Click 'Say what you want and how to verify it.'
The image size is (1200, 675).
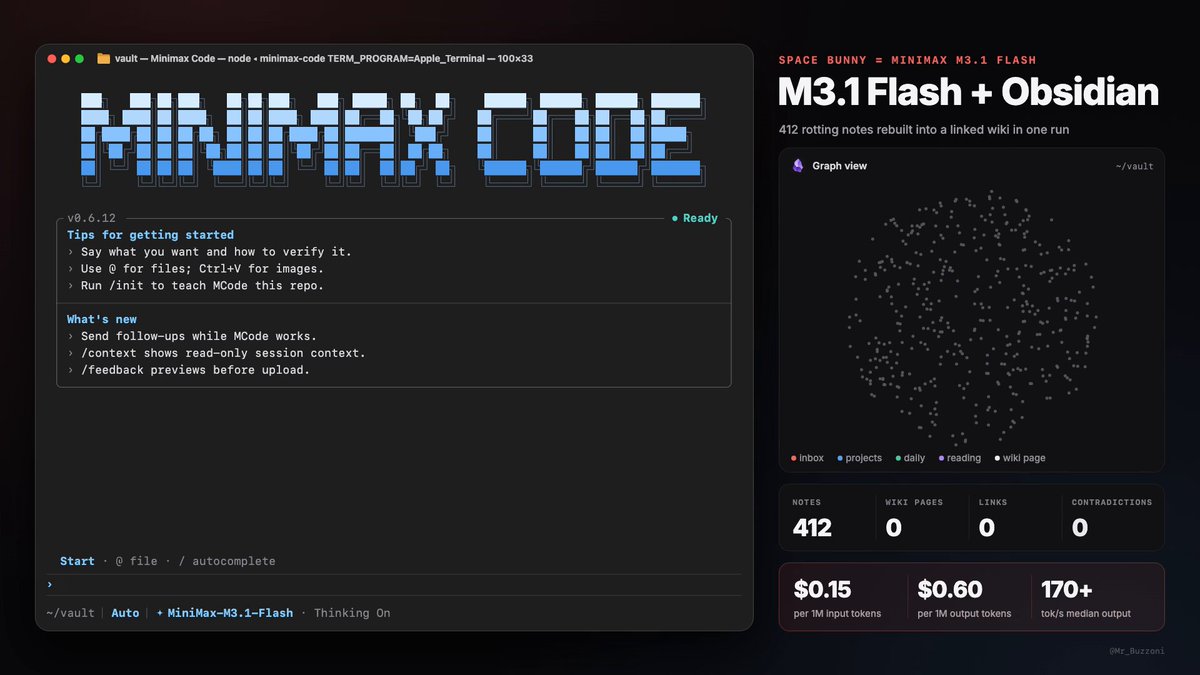coord(216,252)
